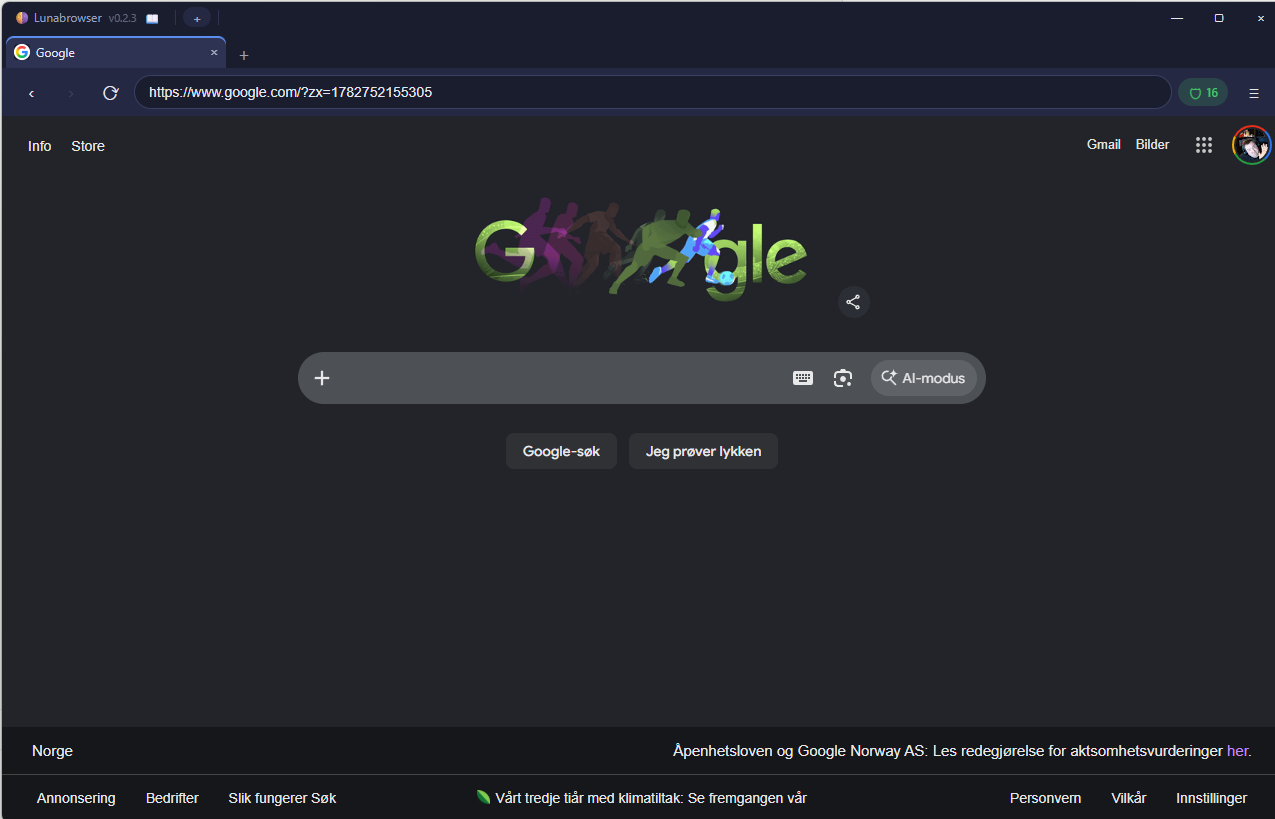The image size is (1275, 819).
Task: Open the Annonsering footer link
Action: 76,798
